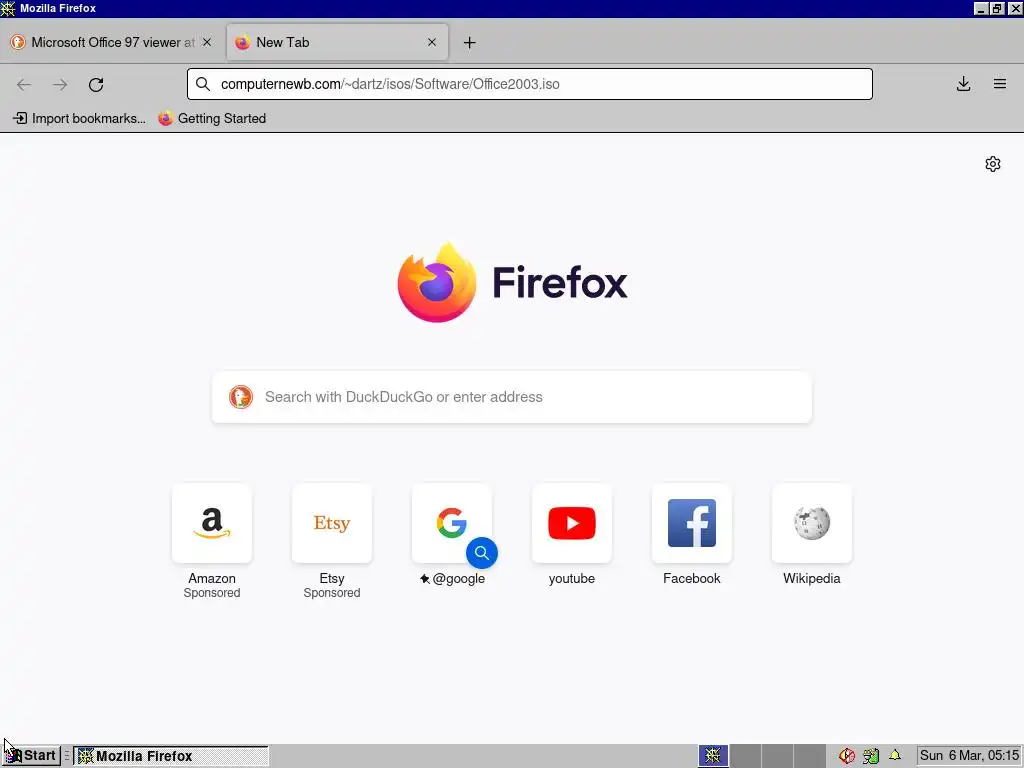Click the Firefox logo on the page
Viewport: 1024px width, 768px height.
pos(437,282)
